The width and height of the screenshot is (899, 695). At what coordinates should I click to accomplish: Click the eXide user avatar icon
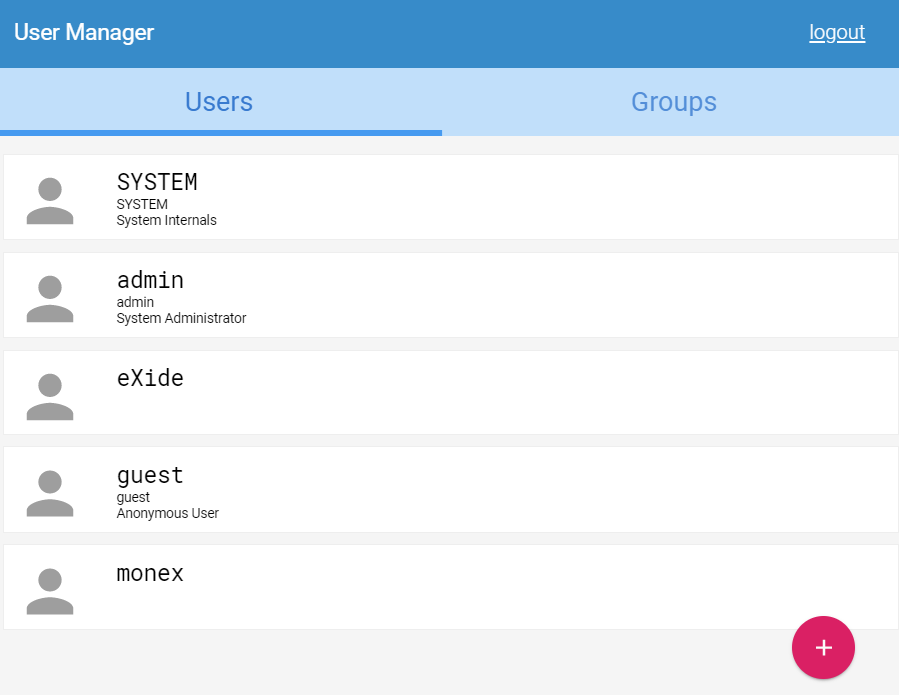tap(50, 396)
